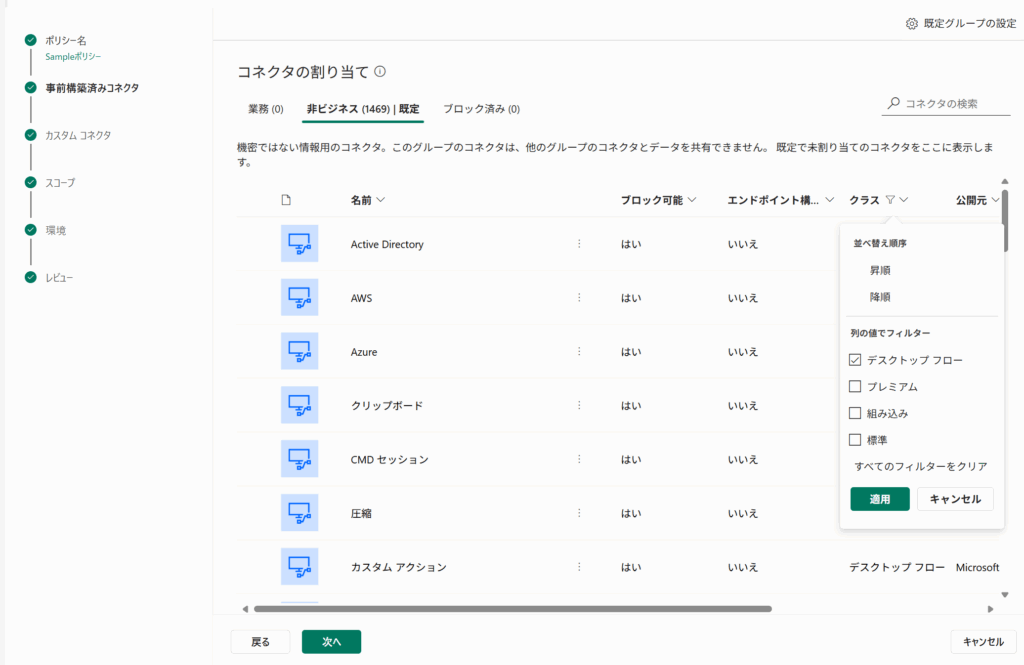1024x665 pixels.
Task: Uncheck the デスクトップ フロー filter checkbox
Action: point(855,360)
